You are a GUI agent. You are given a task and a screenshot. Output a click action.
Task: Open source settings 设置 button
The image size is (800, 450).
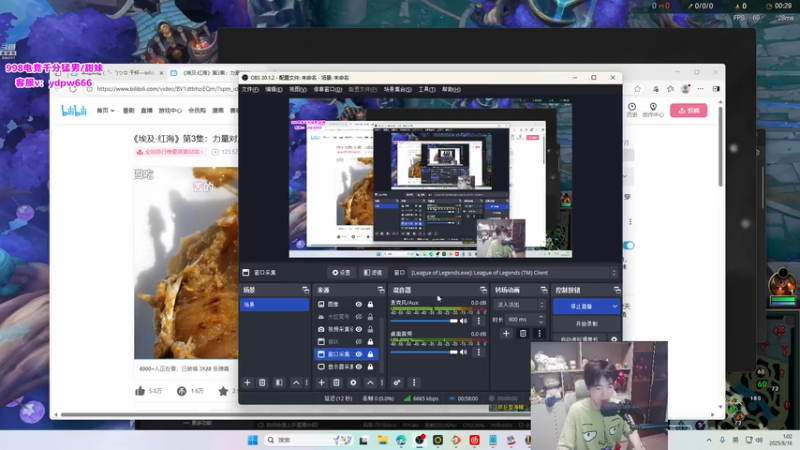tap(341, 273)
